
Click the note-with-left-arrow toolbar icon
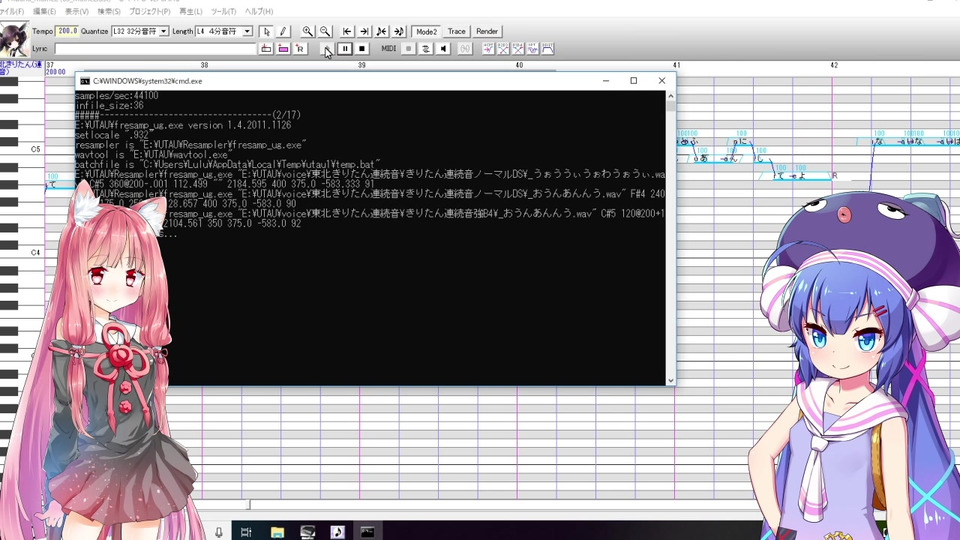[381, 31]
